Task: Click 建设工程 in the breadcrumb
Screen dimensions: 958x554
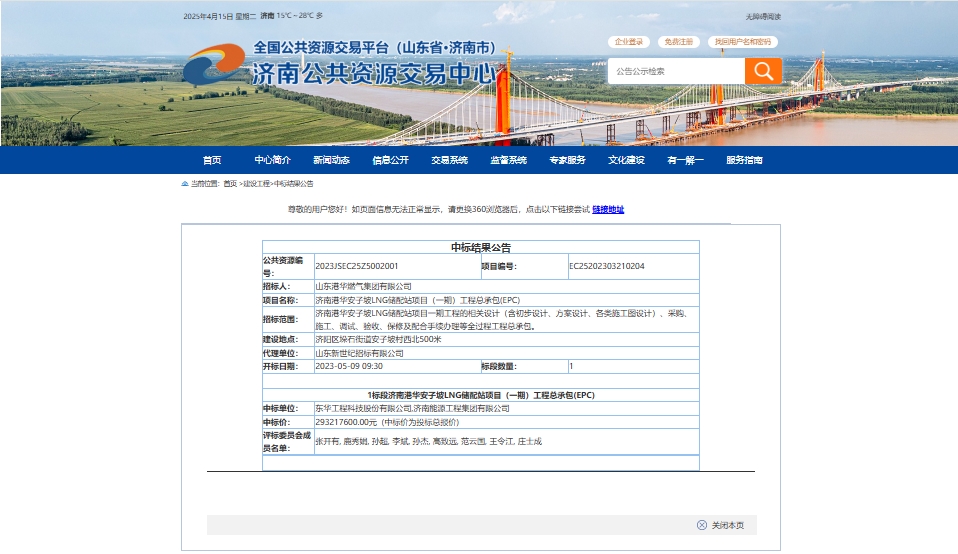Action: coord(256,184)
